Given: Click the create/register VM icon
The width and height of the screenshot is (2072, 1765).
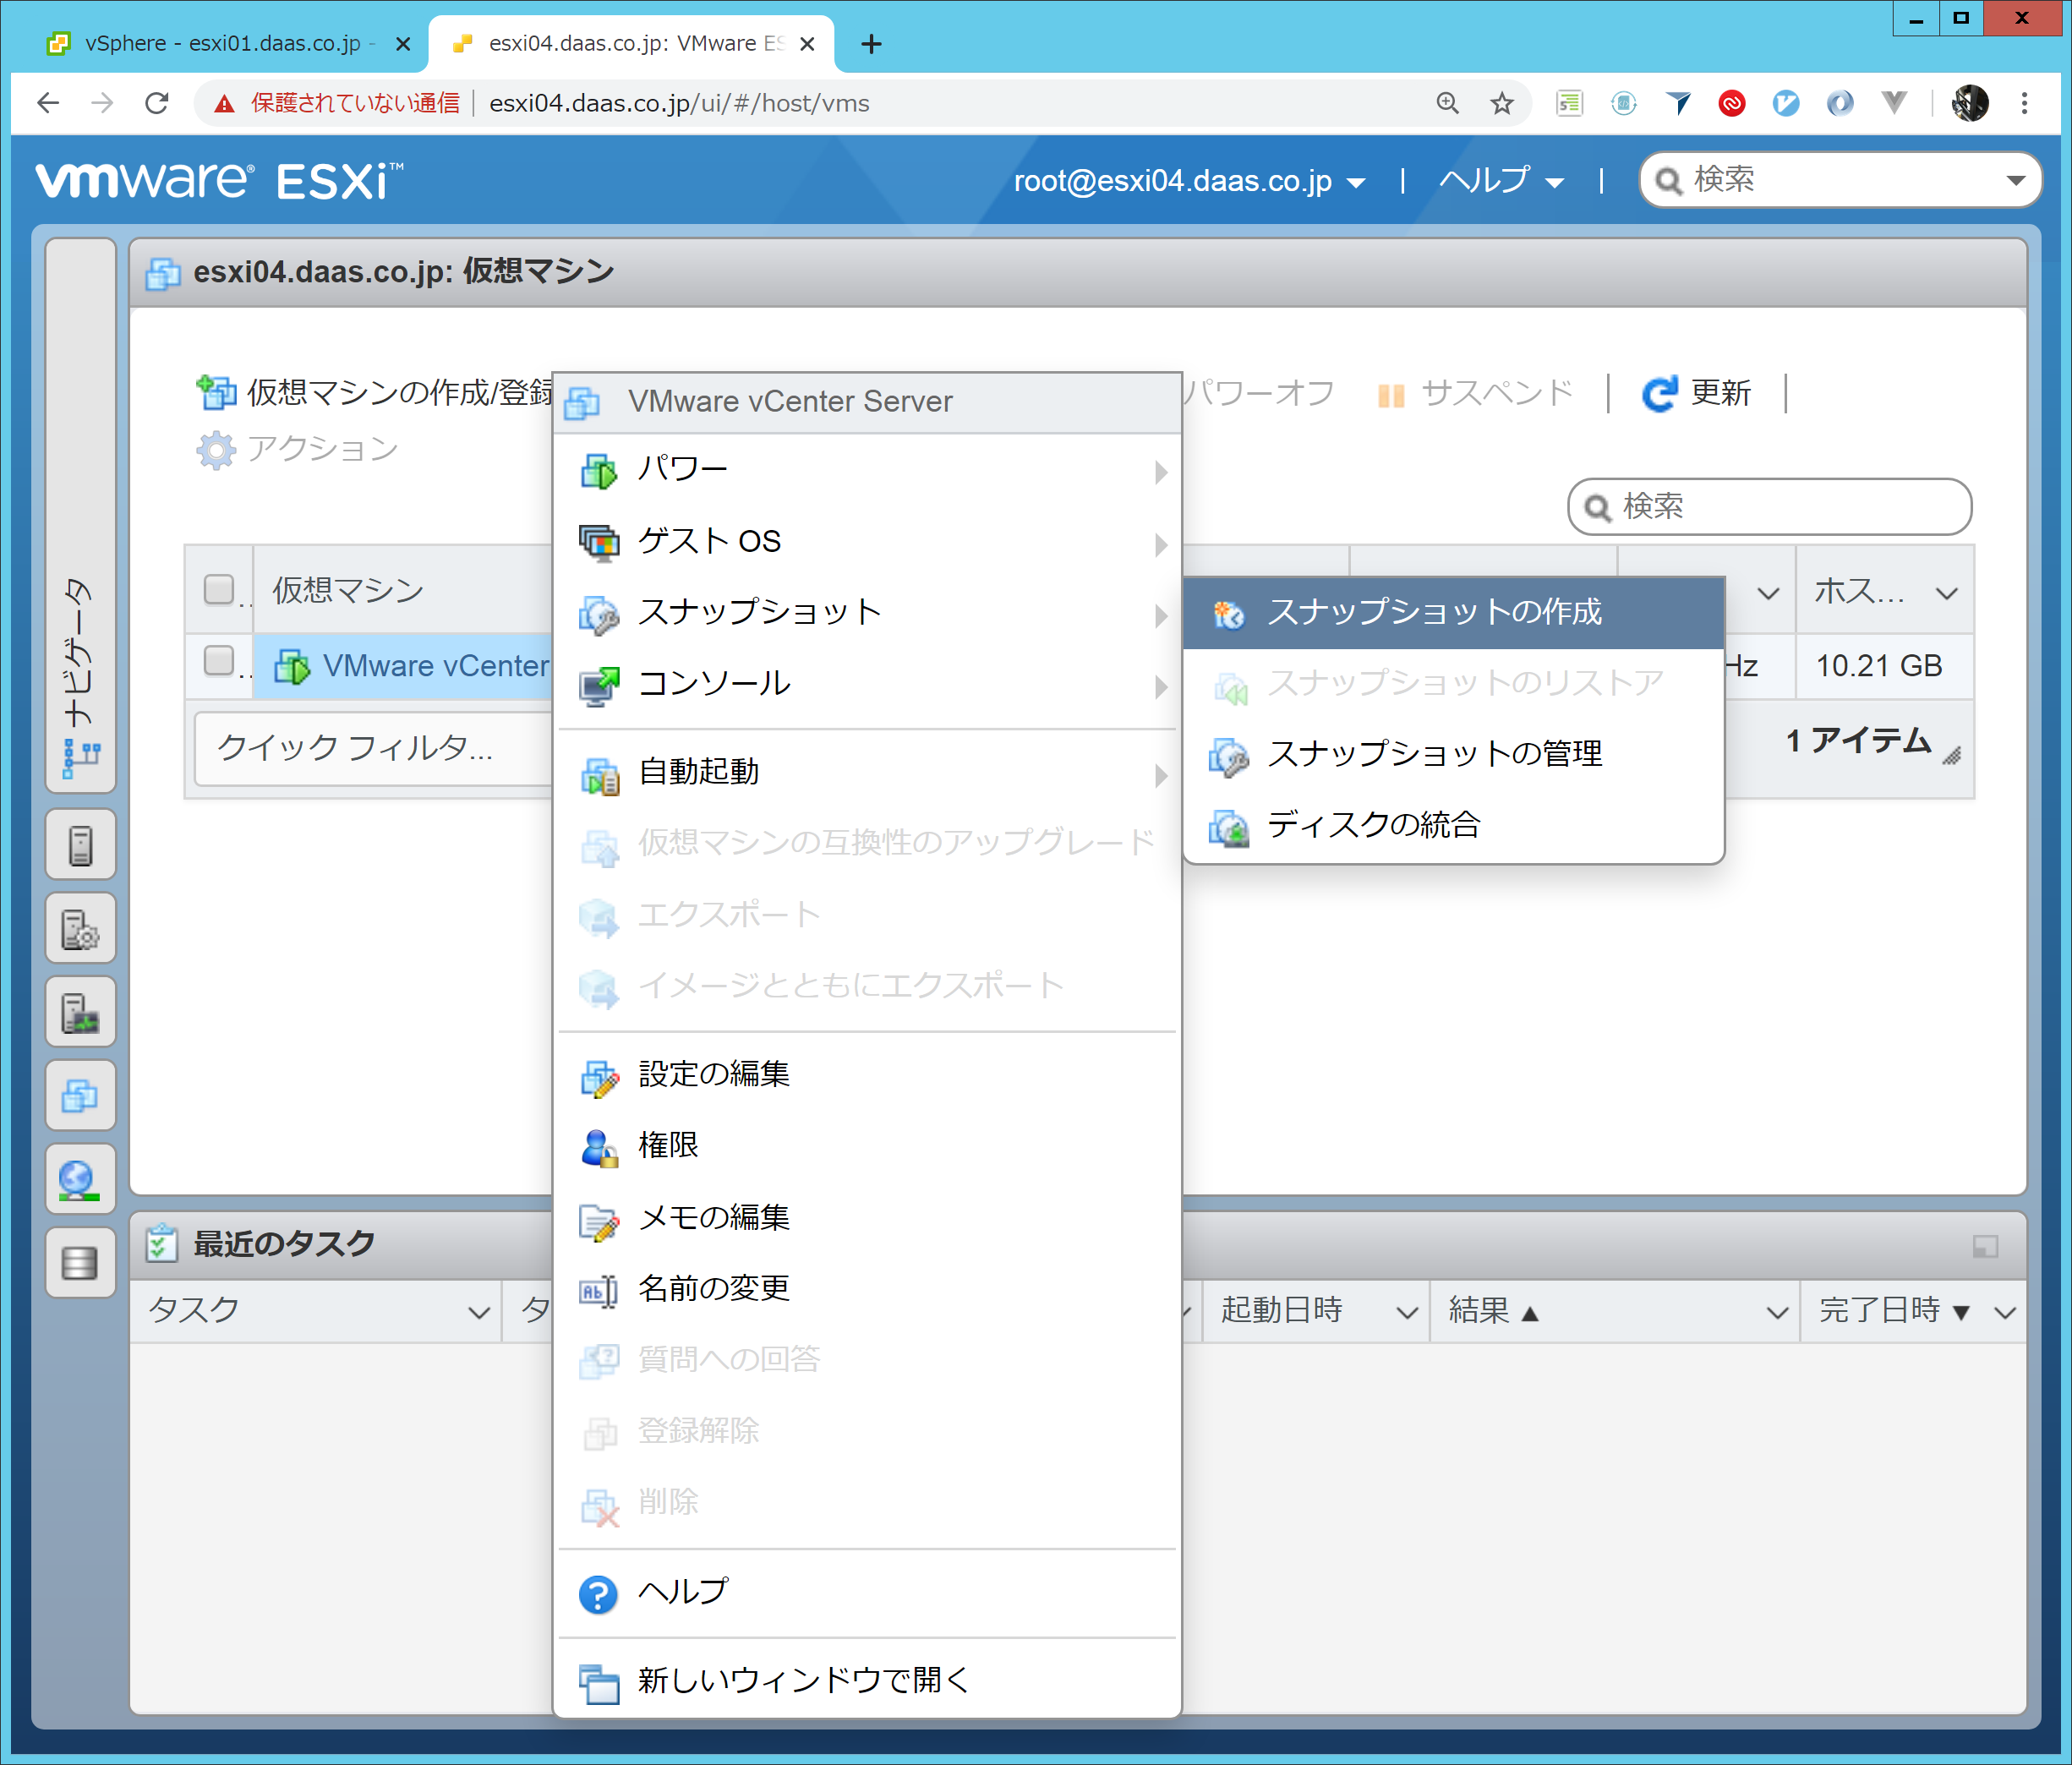Looking at the screenshot, I should point(216,392).
